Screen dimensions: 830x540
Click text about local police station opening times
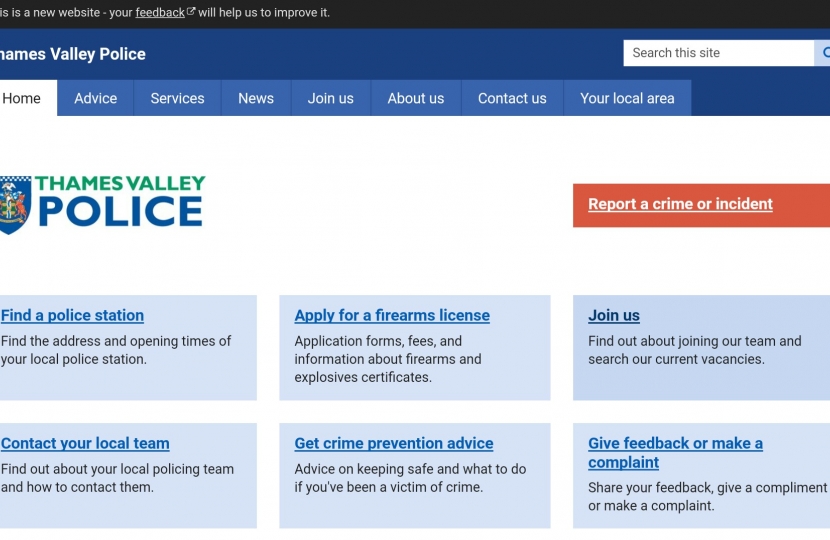116,350
